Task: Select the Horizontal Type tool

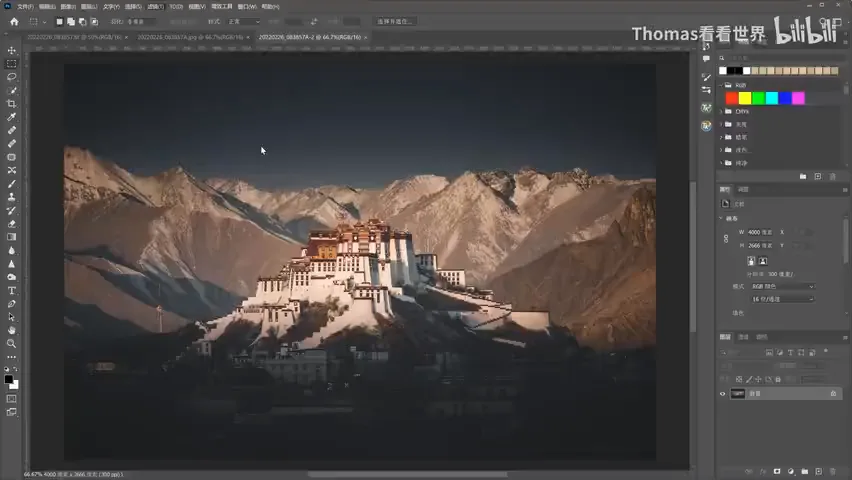Action: [11, 290]
